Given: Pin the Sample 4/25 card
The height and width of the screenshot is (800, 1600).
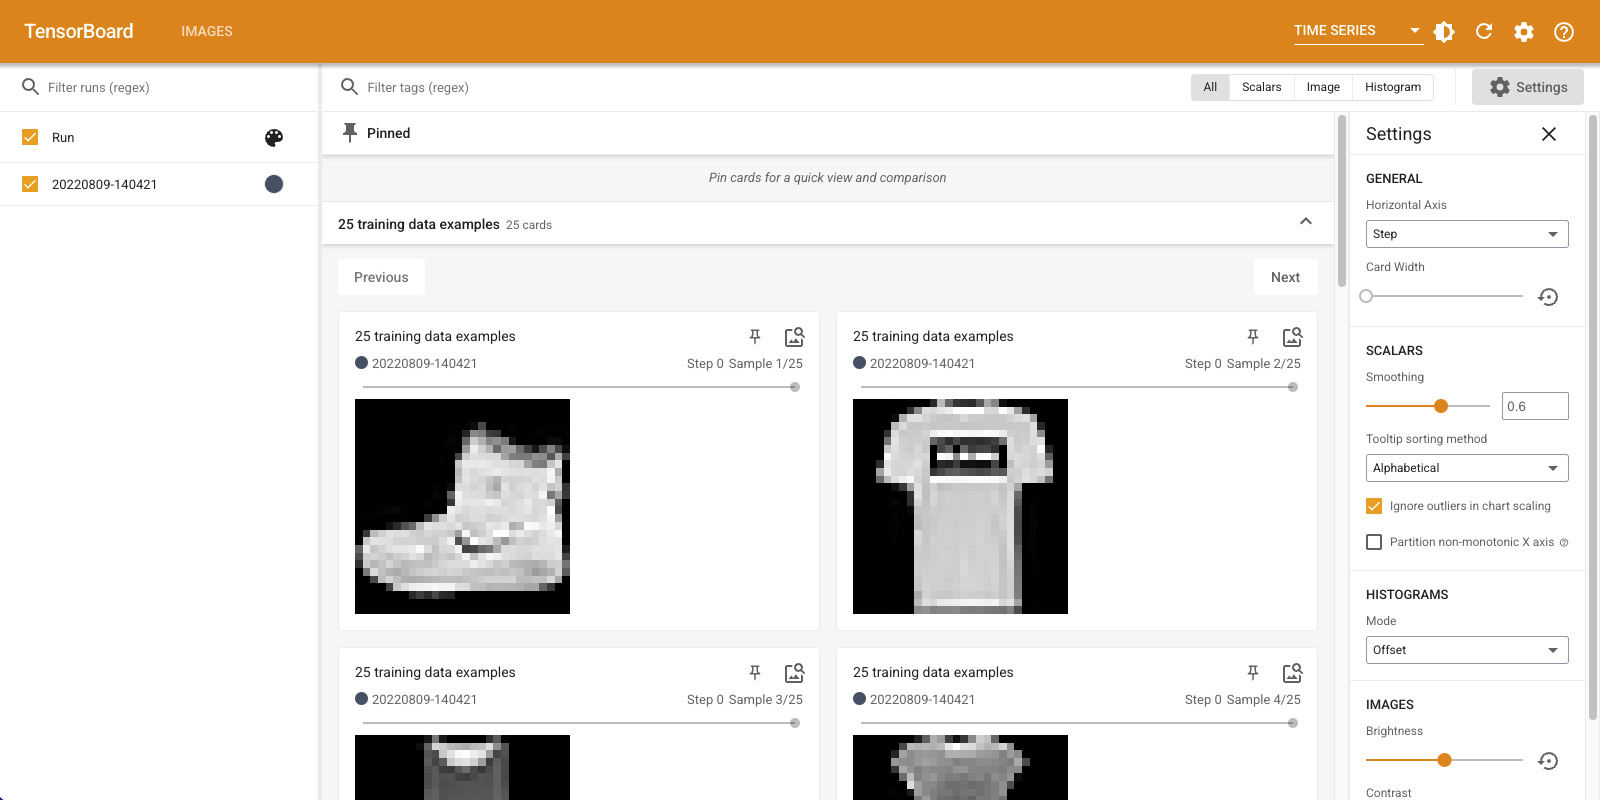Looking at the screenshot, I should click(1253, 673).
